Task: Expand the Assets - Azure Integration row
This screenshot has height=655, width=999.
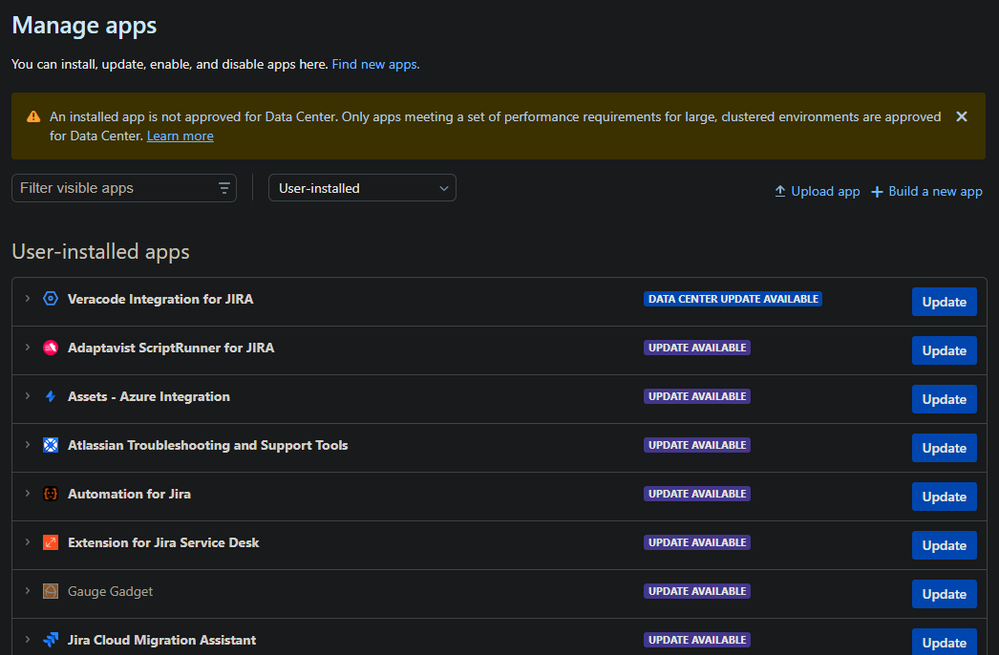Action: (x=27, y=396)
